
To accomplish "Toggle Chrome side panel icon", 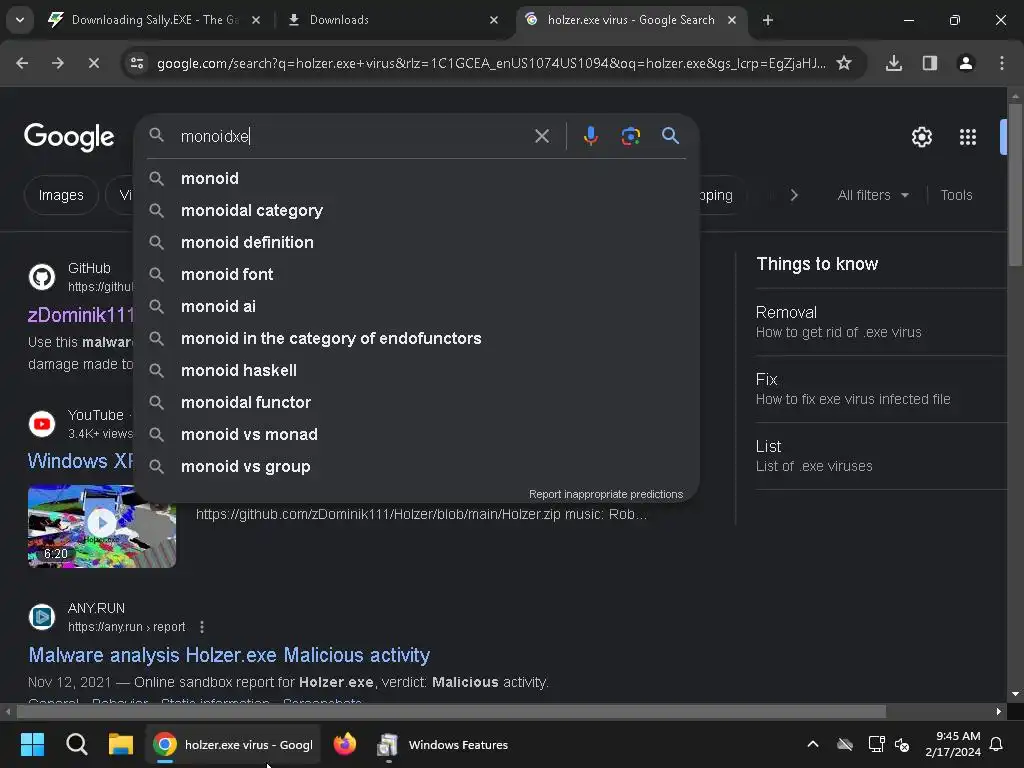I will click(930, 63).
